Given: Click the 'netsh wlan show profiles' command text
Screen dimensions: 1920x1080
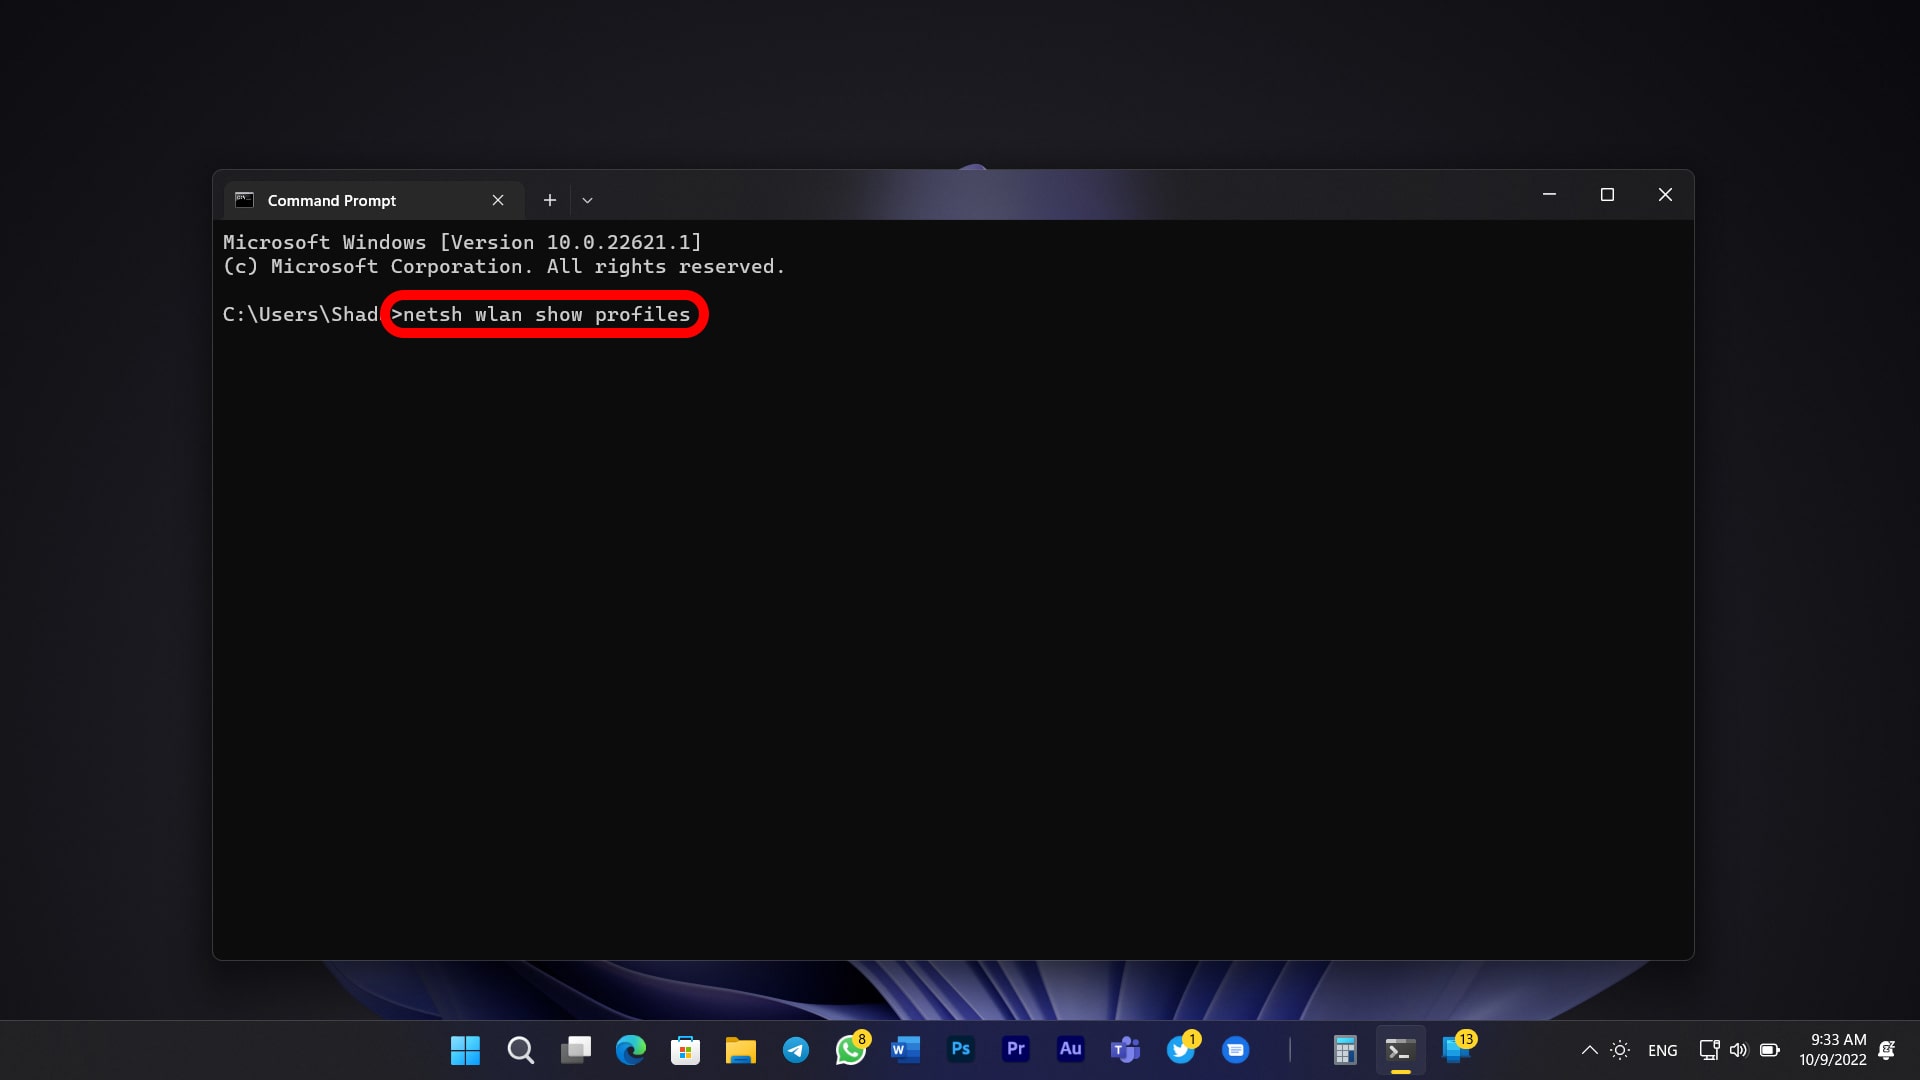Looking at the screenshot, I should point(546,314).
